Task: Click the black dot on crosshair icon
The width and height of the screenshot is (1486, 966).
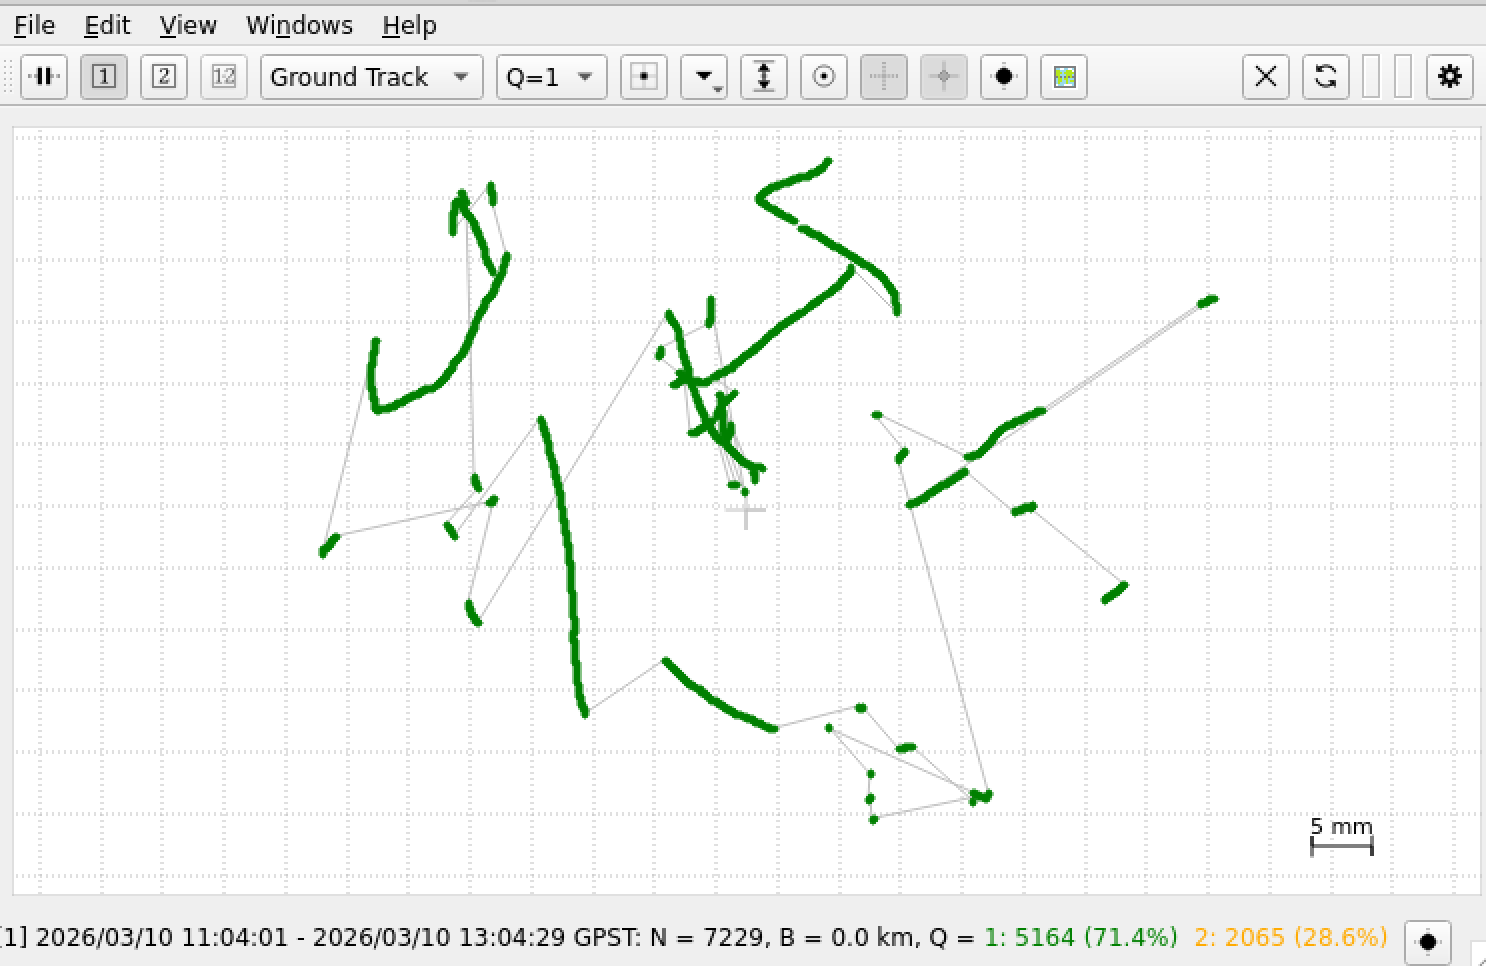Action: click(x=1004, y=77)
